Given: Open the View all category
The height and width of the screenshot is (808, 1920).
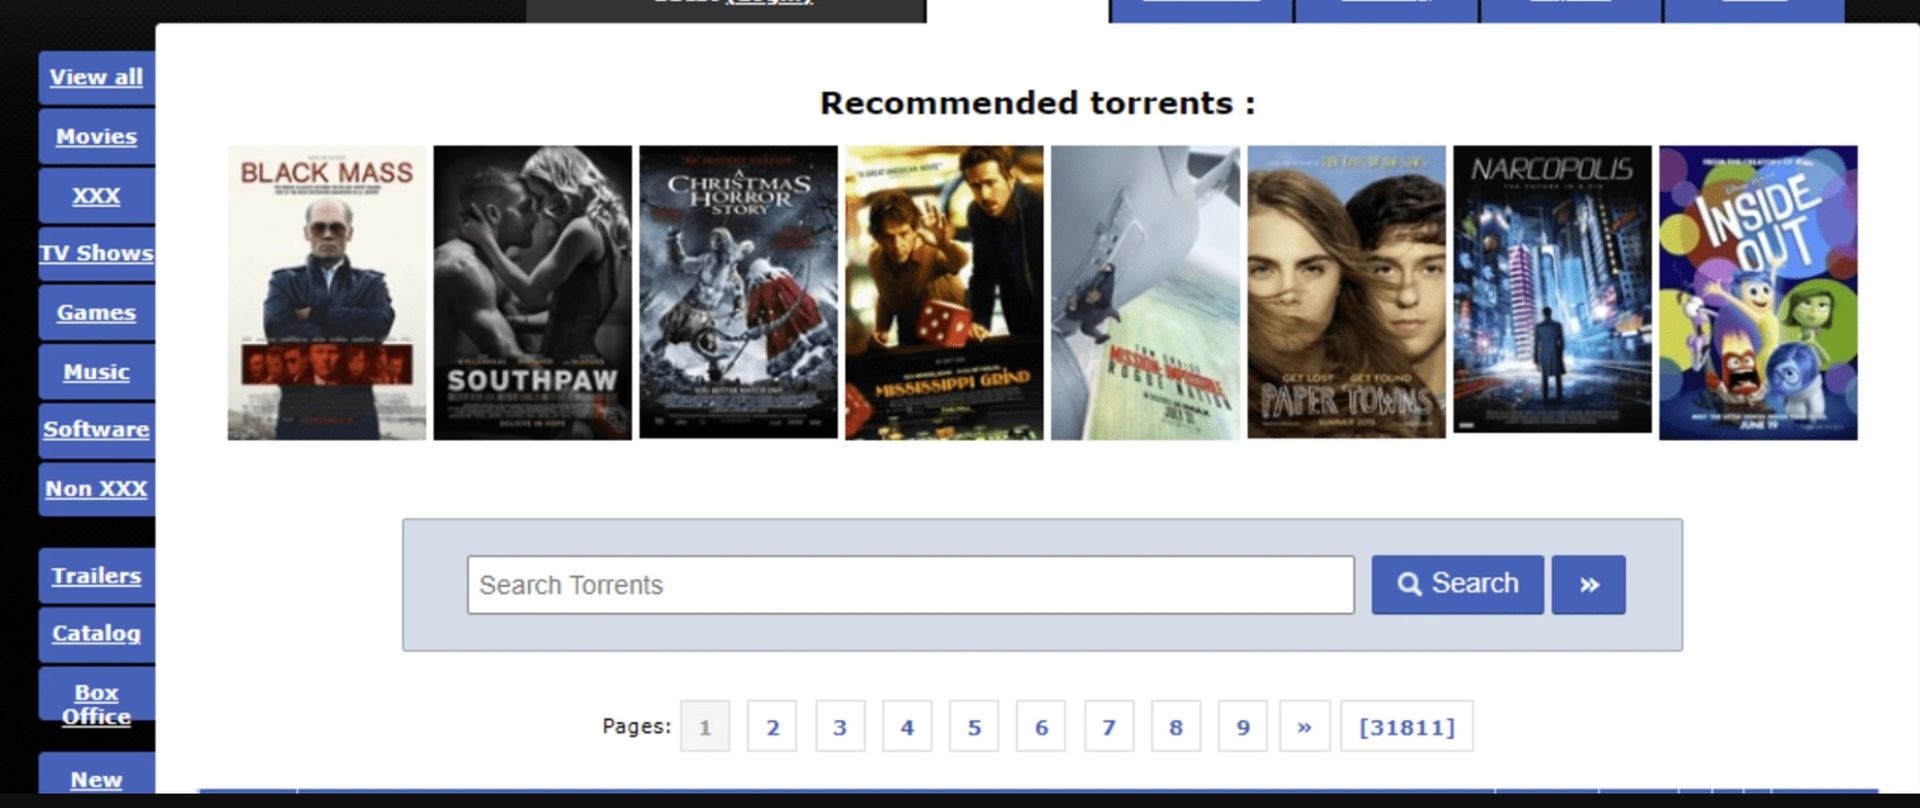Looking at the screenshot, I should 97,77.
